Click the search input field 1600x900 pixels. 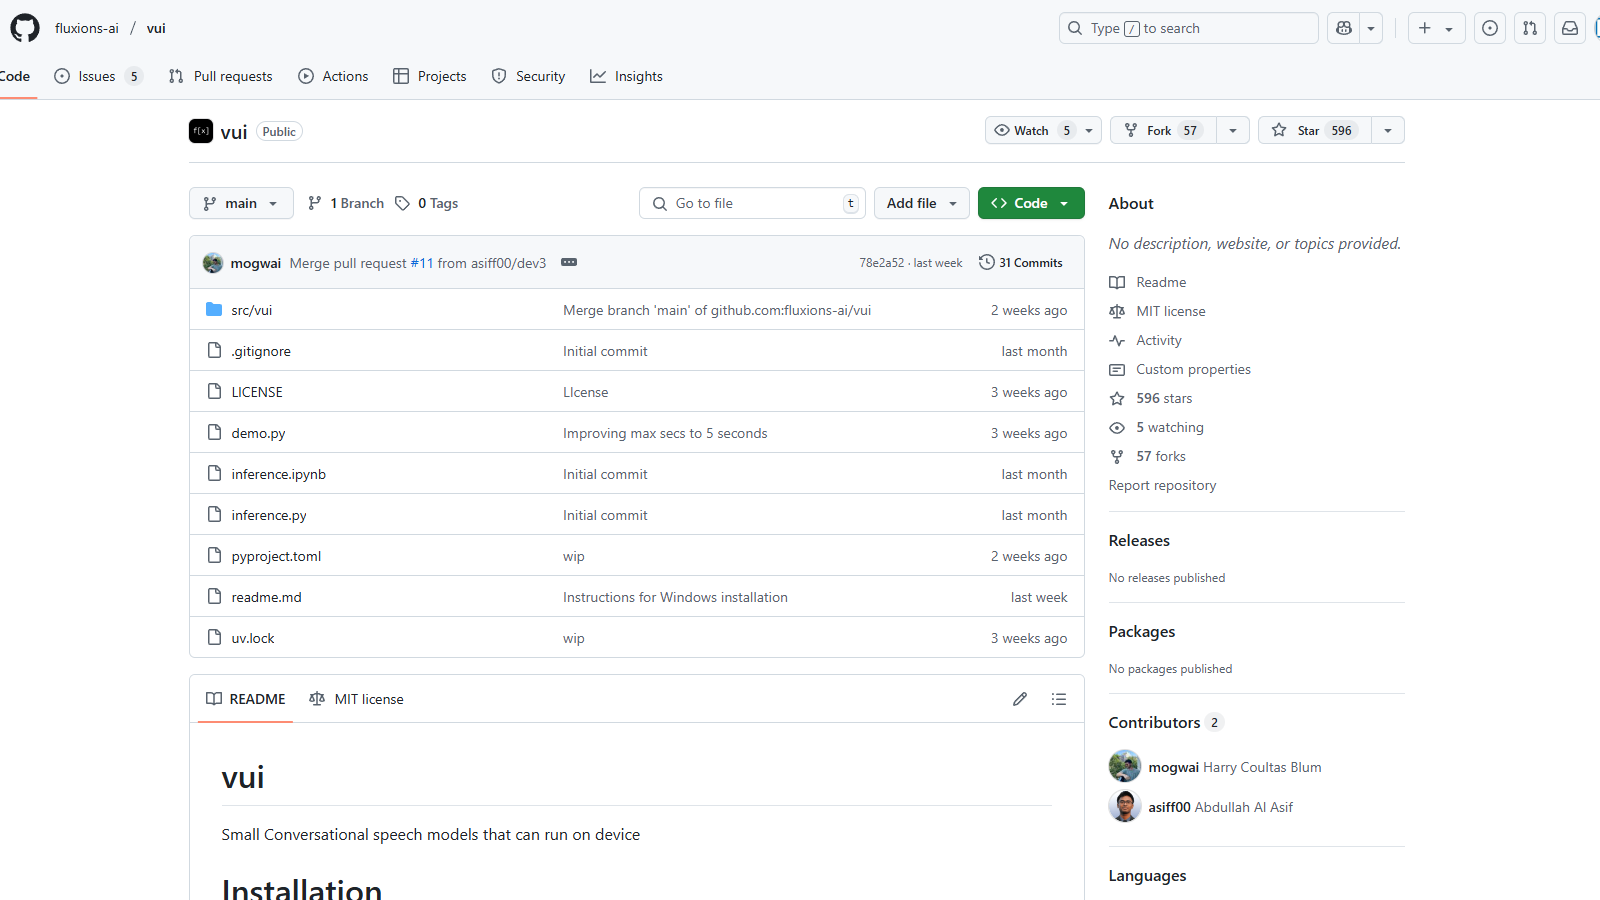click(x=1188, y=28)
